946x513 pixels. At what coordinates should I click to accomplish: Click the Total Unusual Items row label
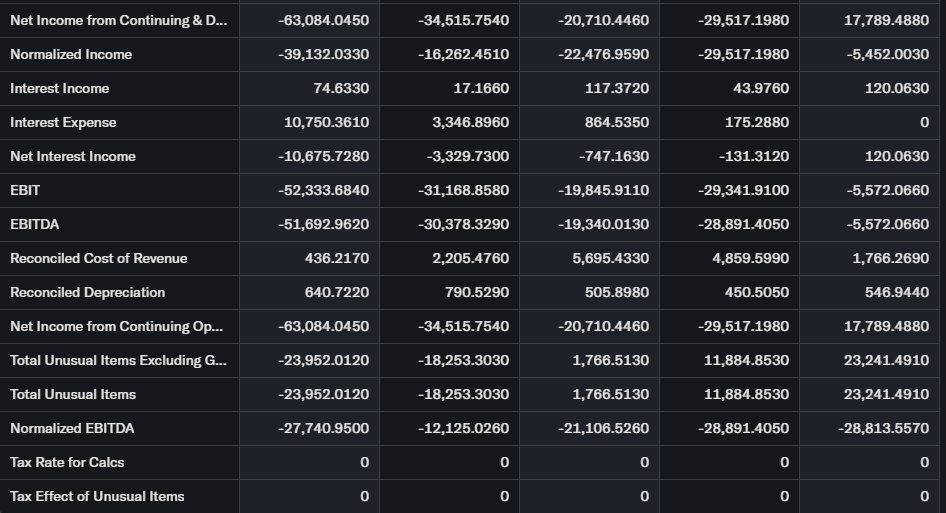(x=73, y=394)
